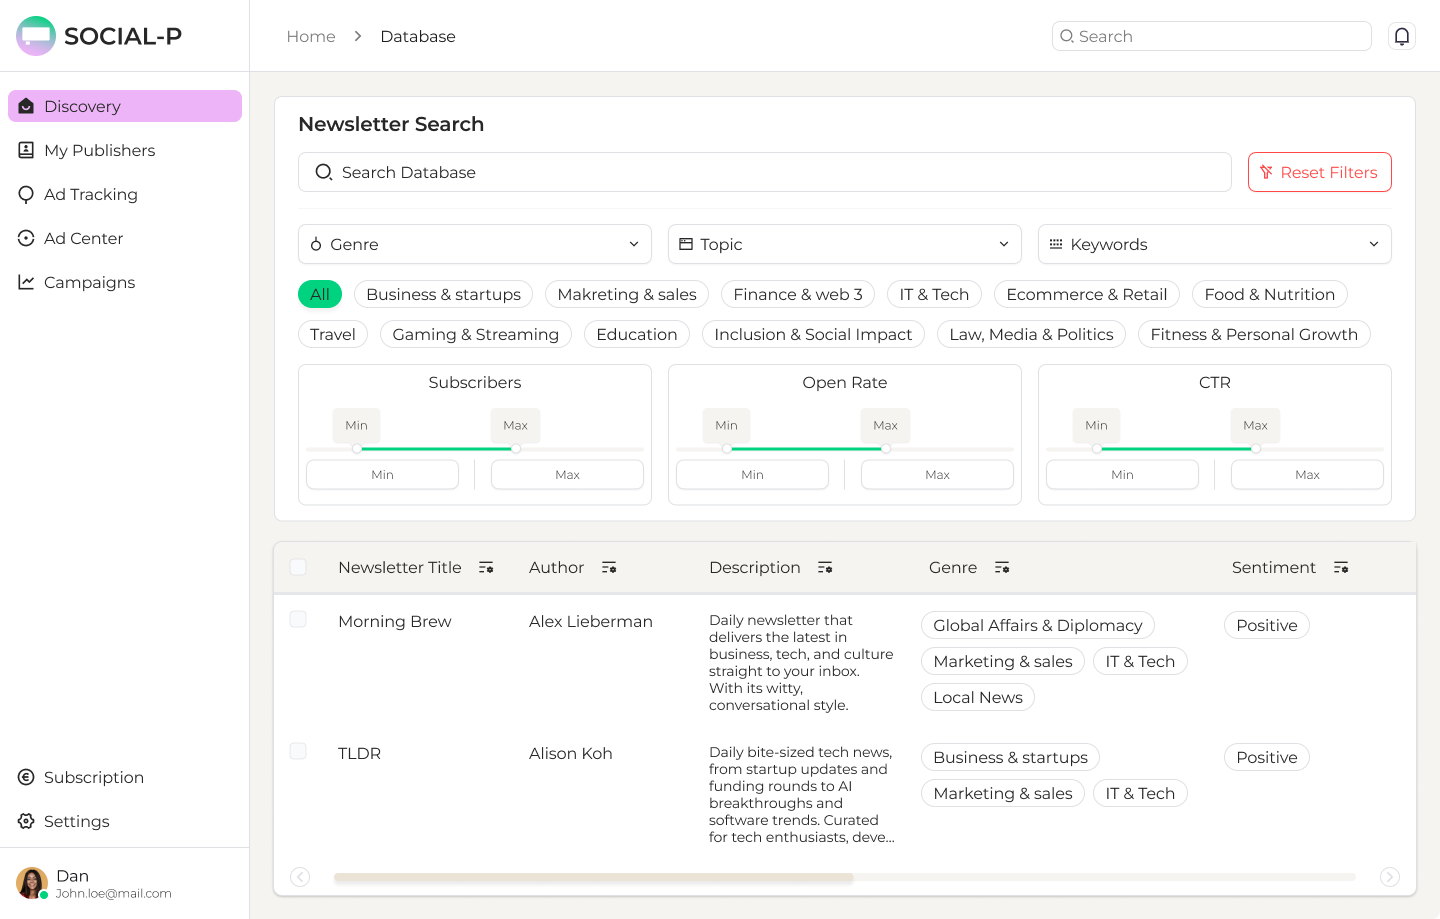1440x919 pixels.
Task: Click table scroll-left arrow icon
Action: click(300, 877)
